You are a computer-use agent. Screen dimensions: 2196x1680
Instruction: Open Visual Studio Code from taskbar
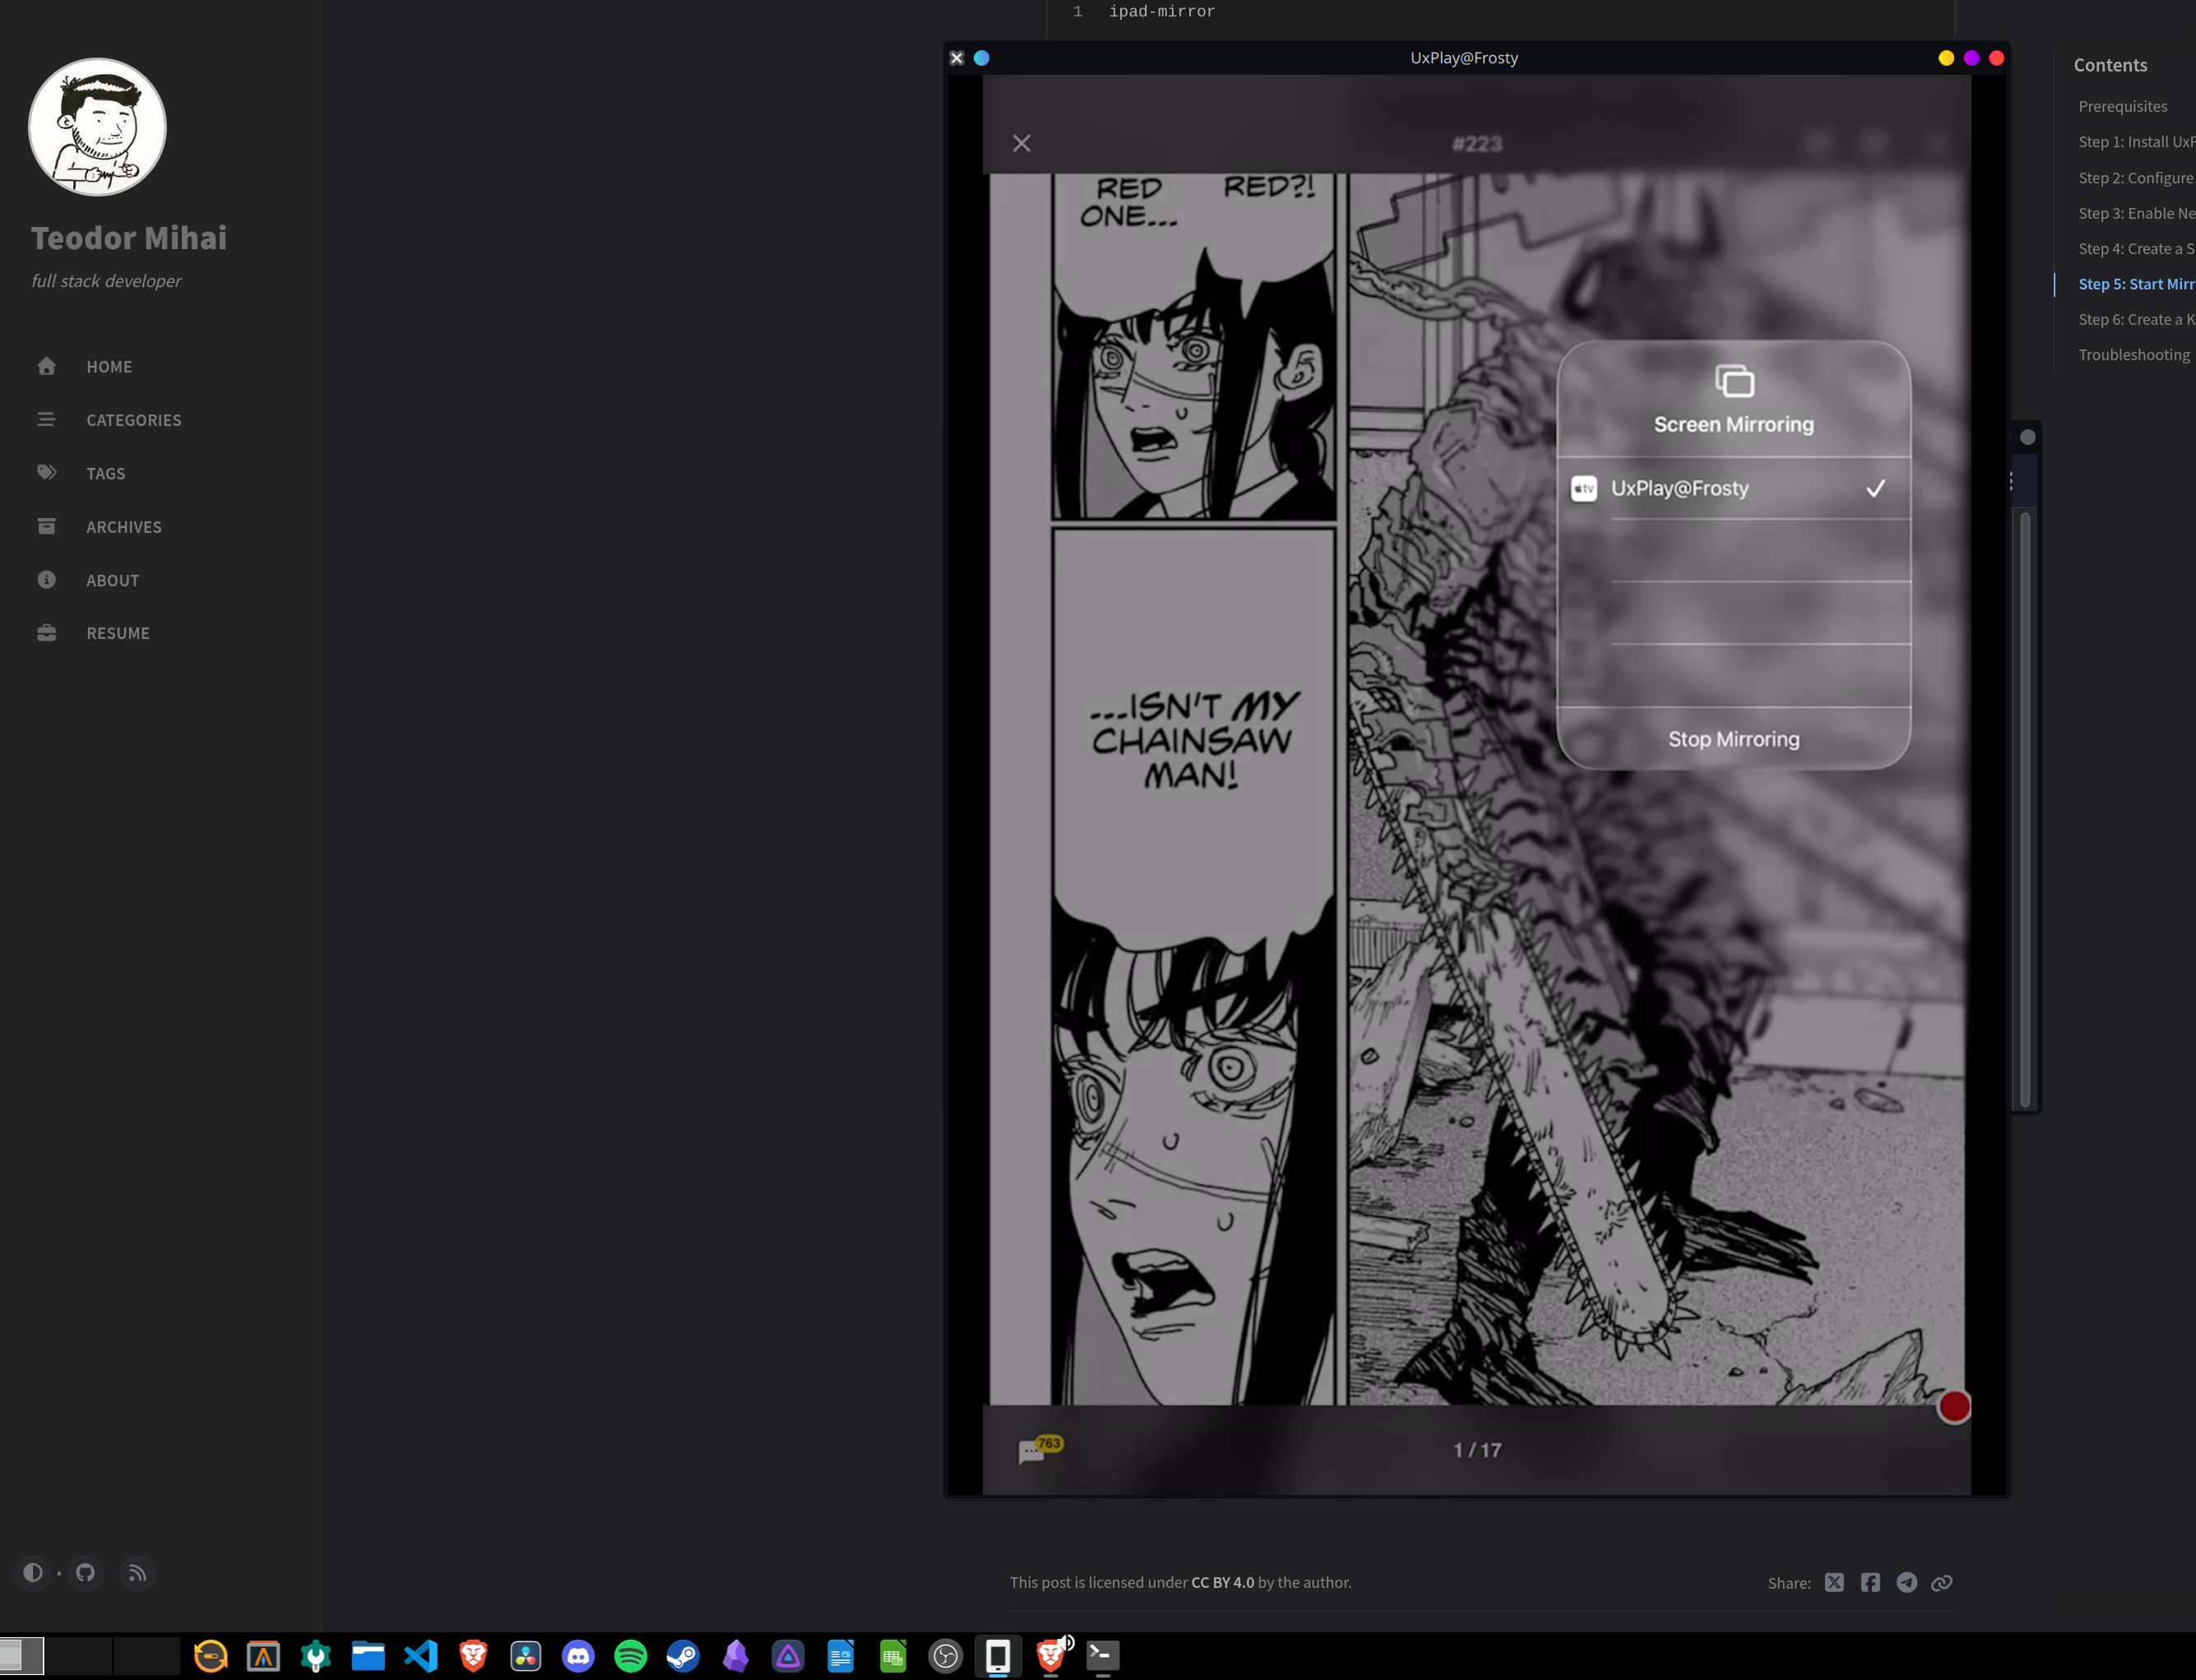421,1656
